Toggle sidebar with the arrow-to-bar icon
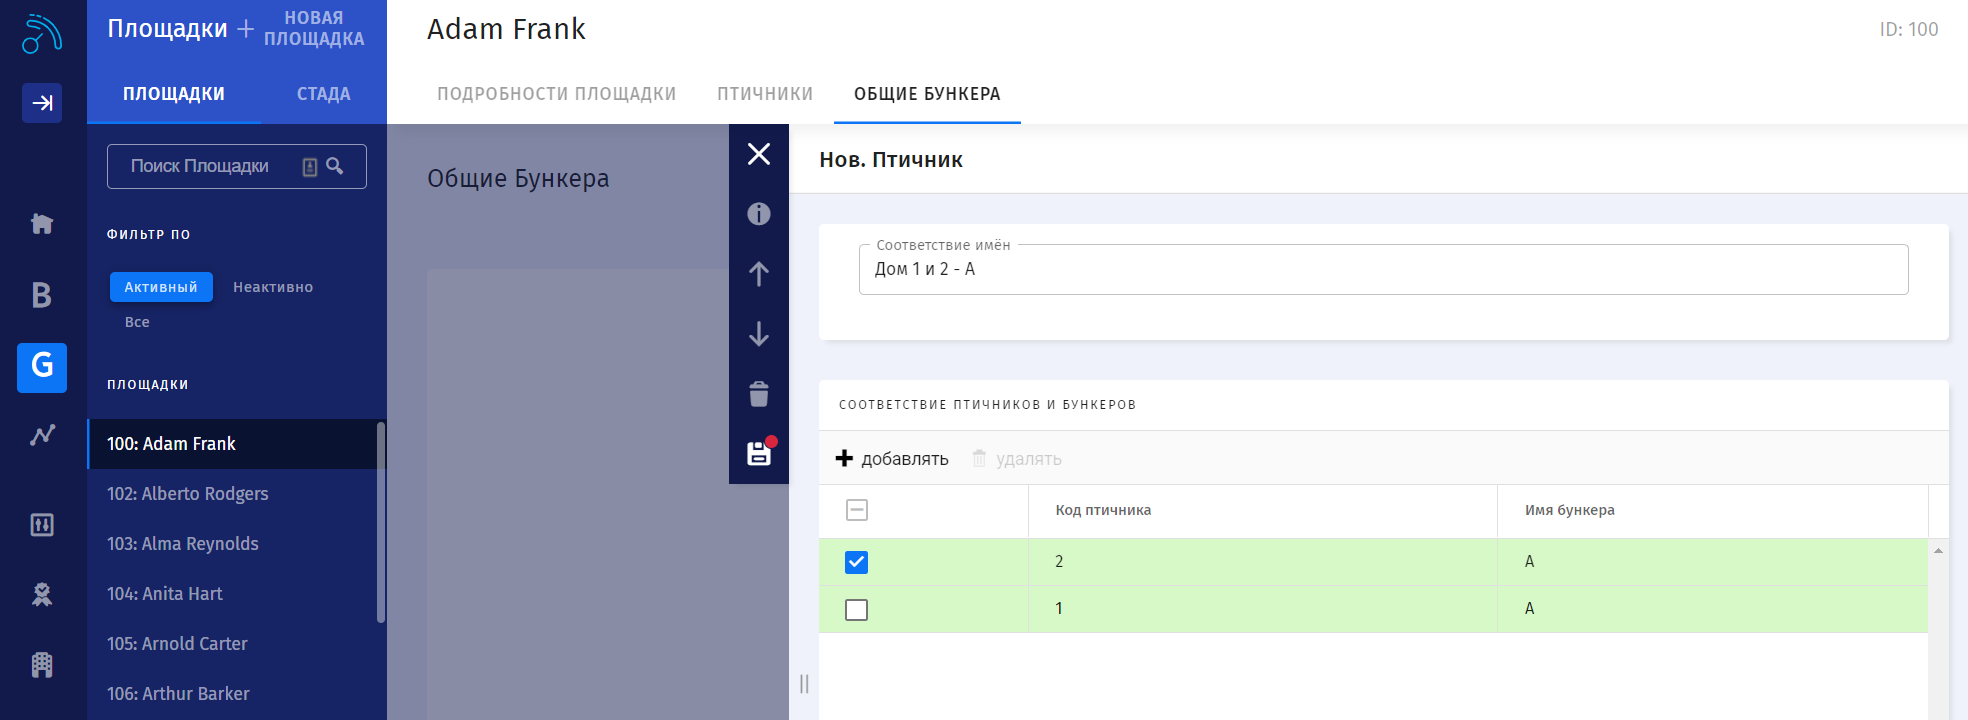This screenshot has height=720, width=1968. pos(42,103)
